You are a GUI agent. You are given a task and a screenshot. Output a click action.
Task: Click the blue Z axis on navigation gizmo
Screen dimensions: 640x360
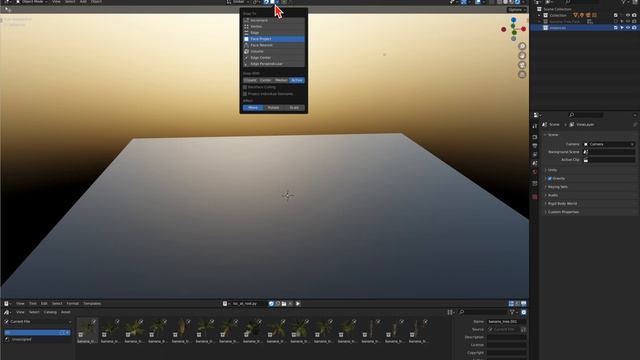pyautogui.click(x=513, y=20)
